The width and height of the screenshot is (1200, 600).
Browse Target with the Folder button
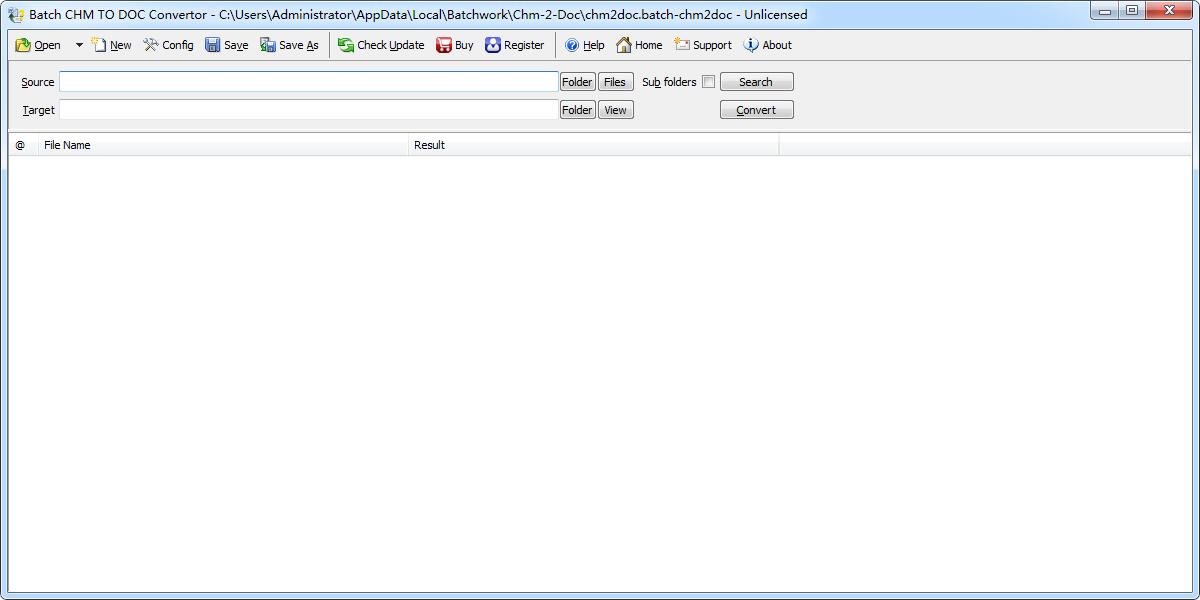pyautogui.click(x=577, y=110)
